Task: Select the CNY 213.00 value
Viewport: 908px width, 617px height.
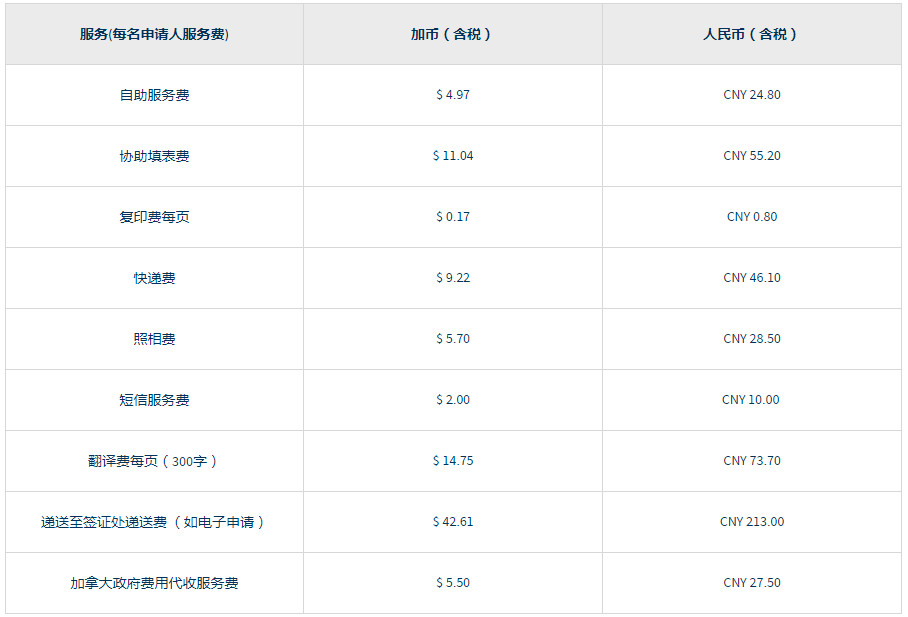Action: point(750,521)
